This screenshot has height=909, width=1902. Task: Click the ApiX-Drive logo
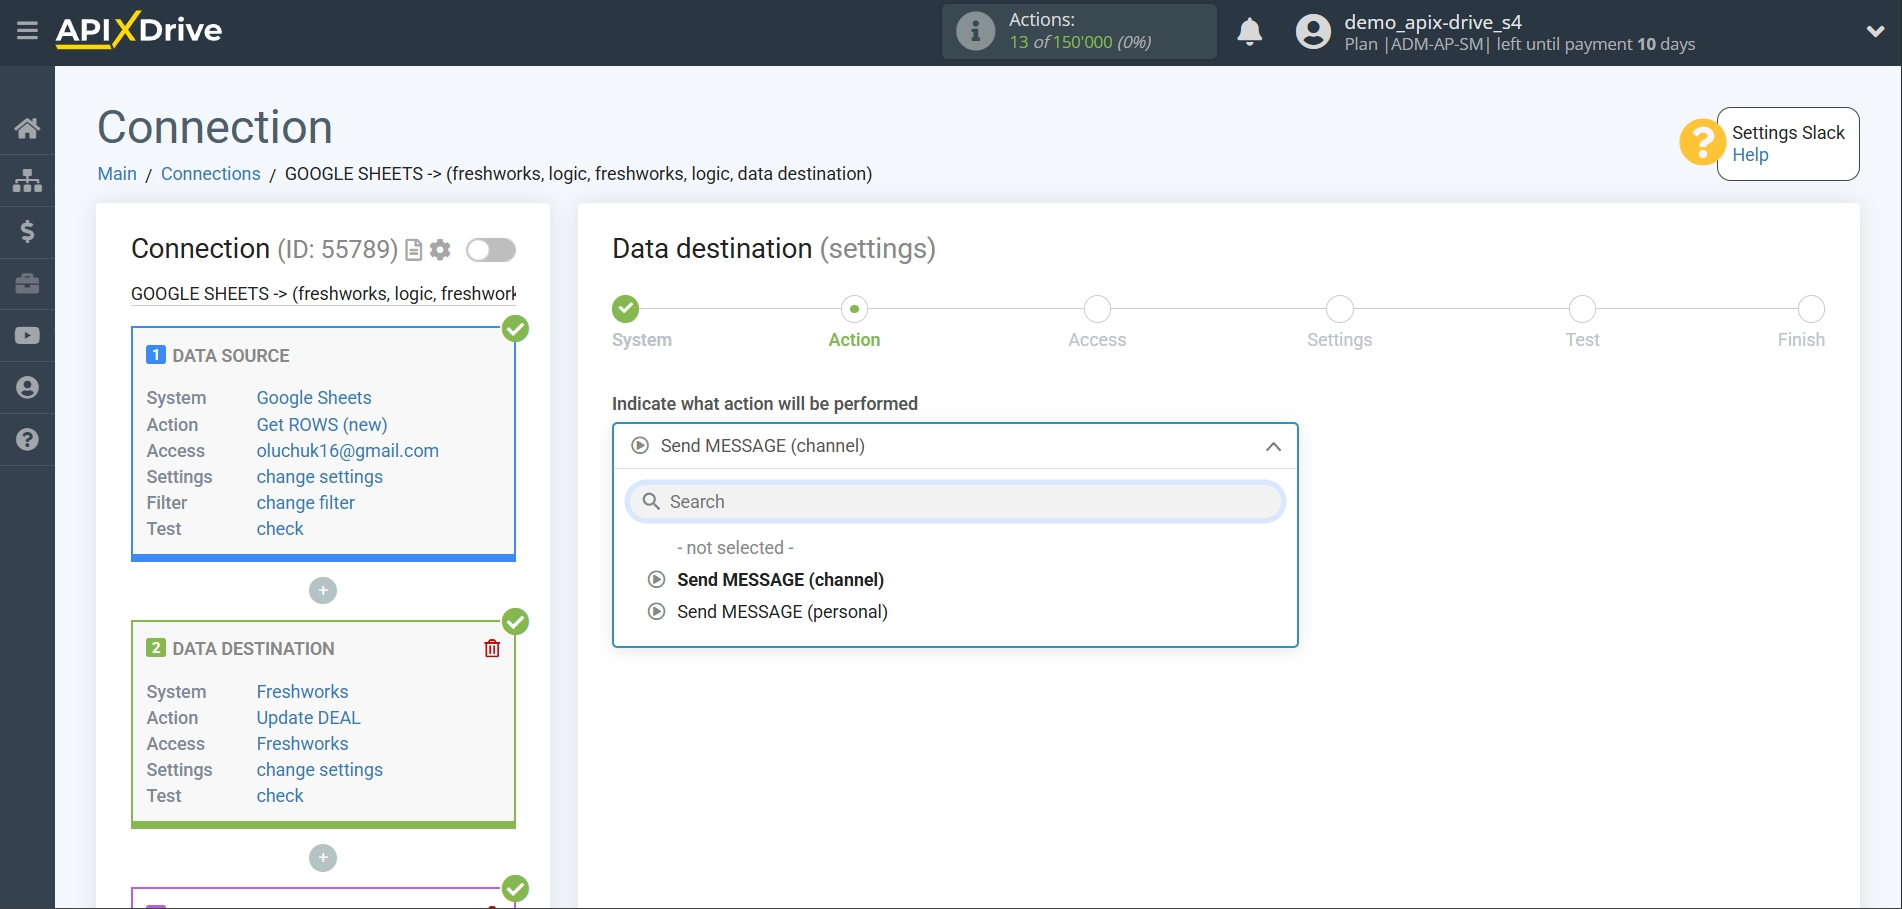coord(139,30)
